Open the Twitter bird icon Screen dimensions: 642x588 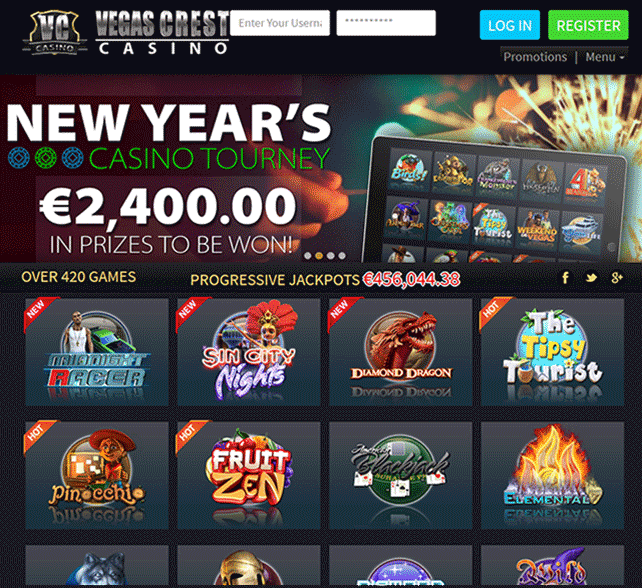click(x=591, y=278)
